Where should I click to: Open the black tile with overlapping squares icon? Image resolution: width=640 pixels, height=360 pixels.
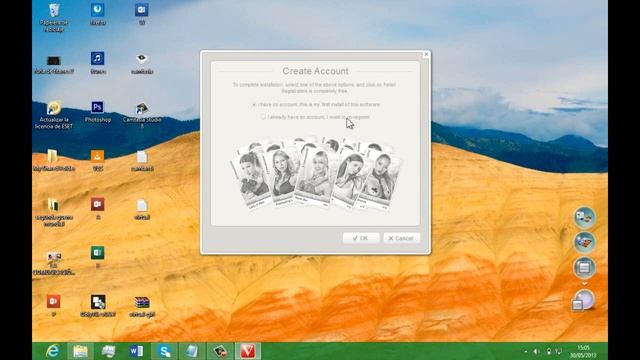[98, 305]
